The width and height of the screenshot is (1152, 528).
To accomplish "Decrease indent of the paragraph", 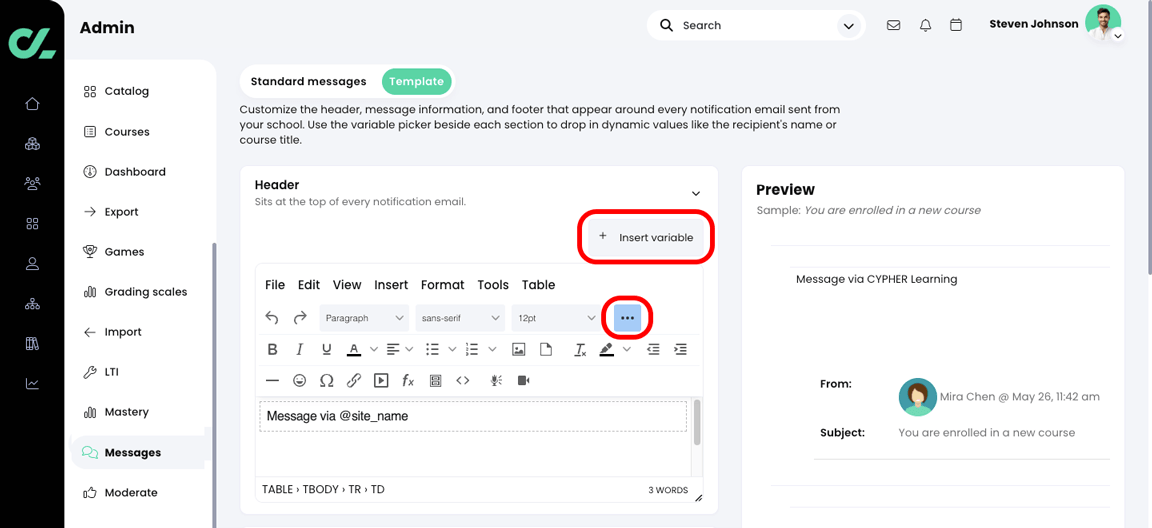I will (653, 350).
